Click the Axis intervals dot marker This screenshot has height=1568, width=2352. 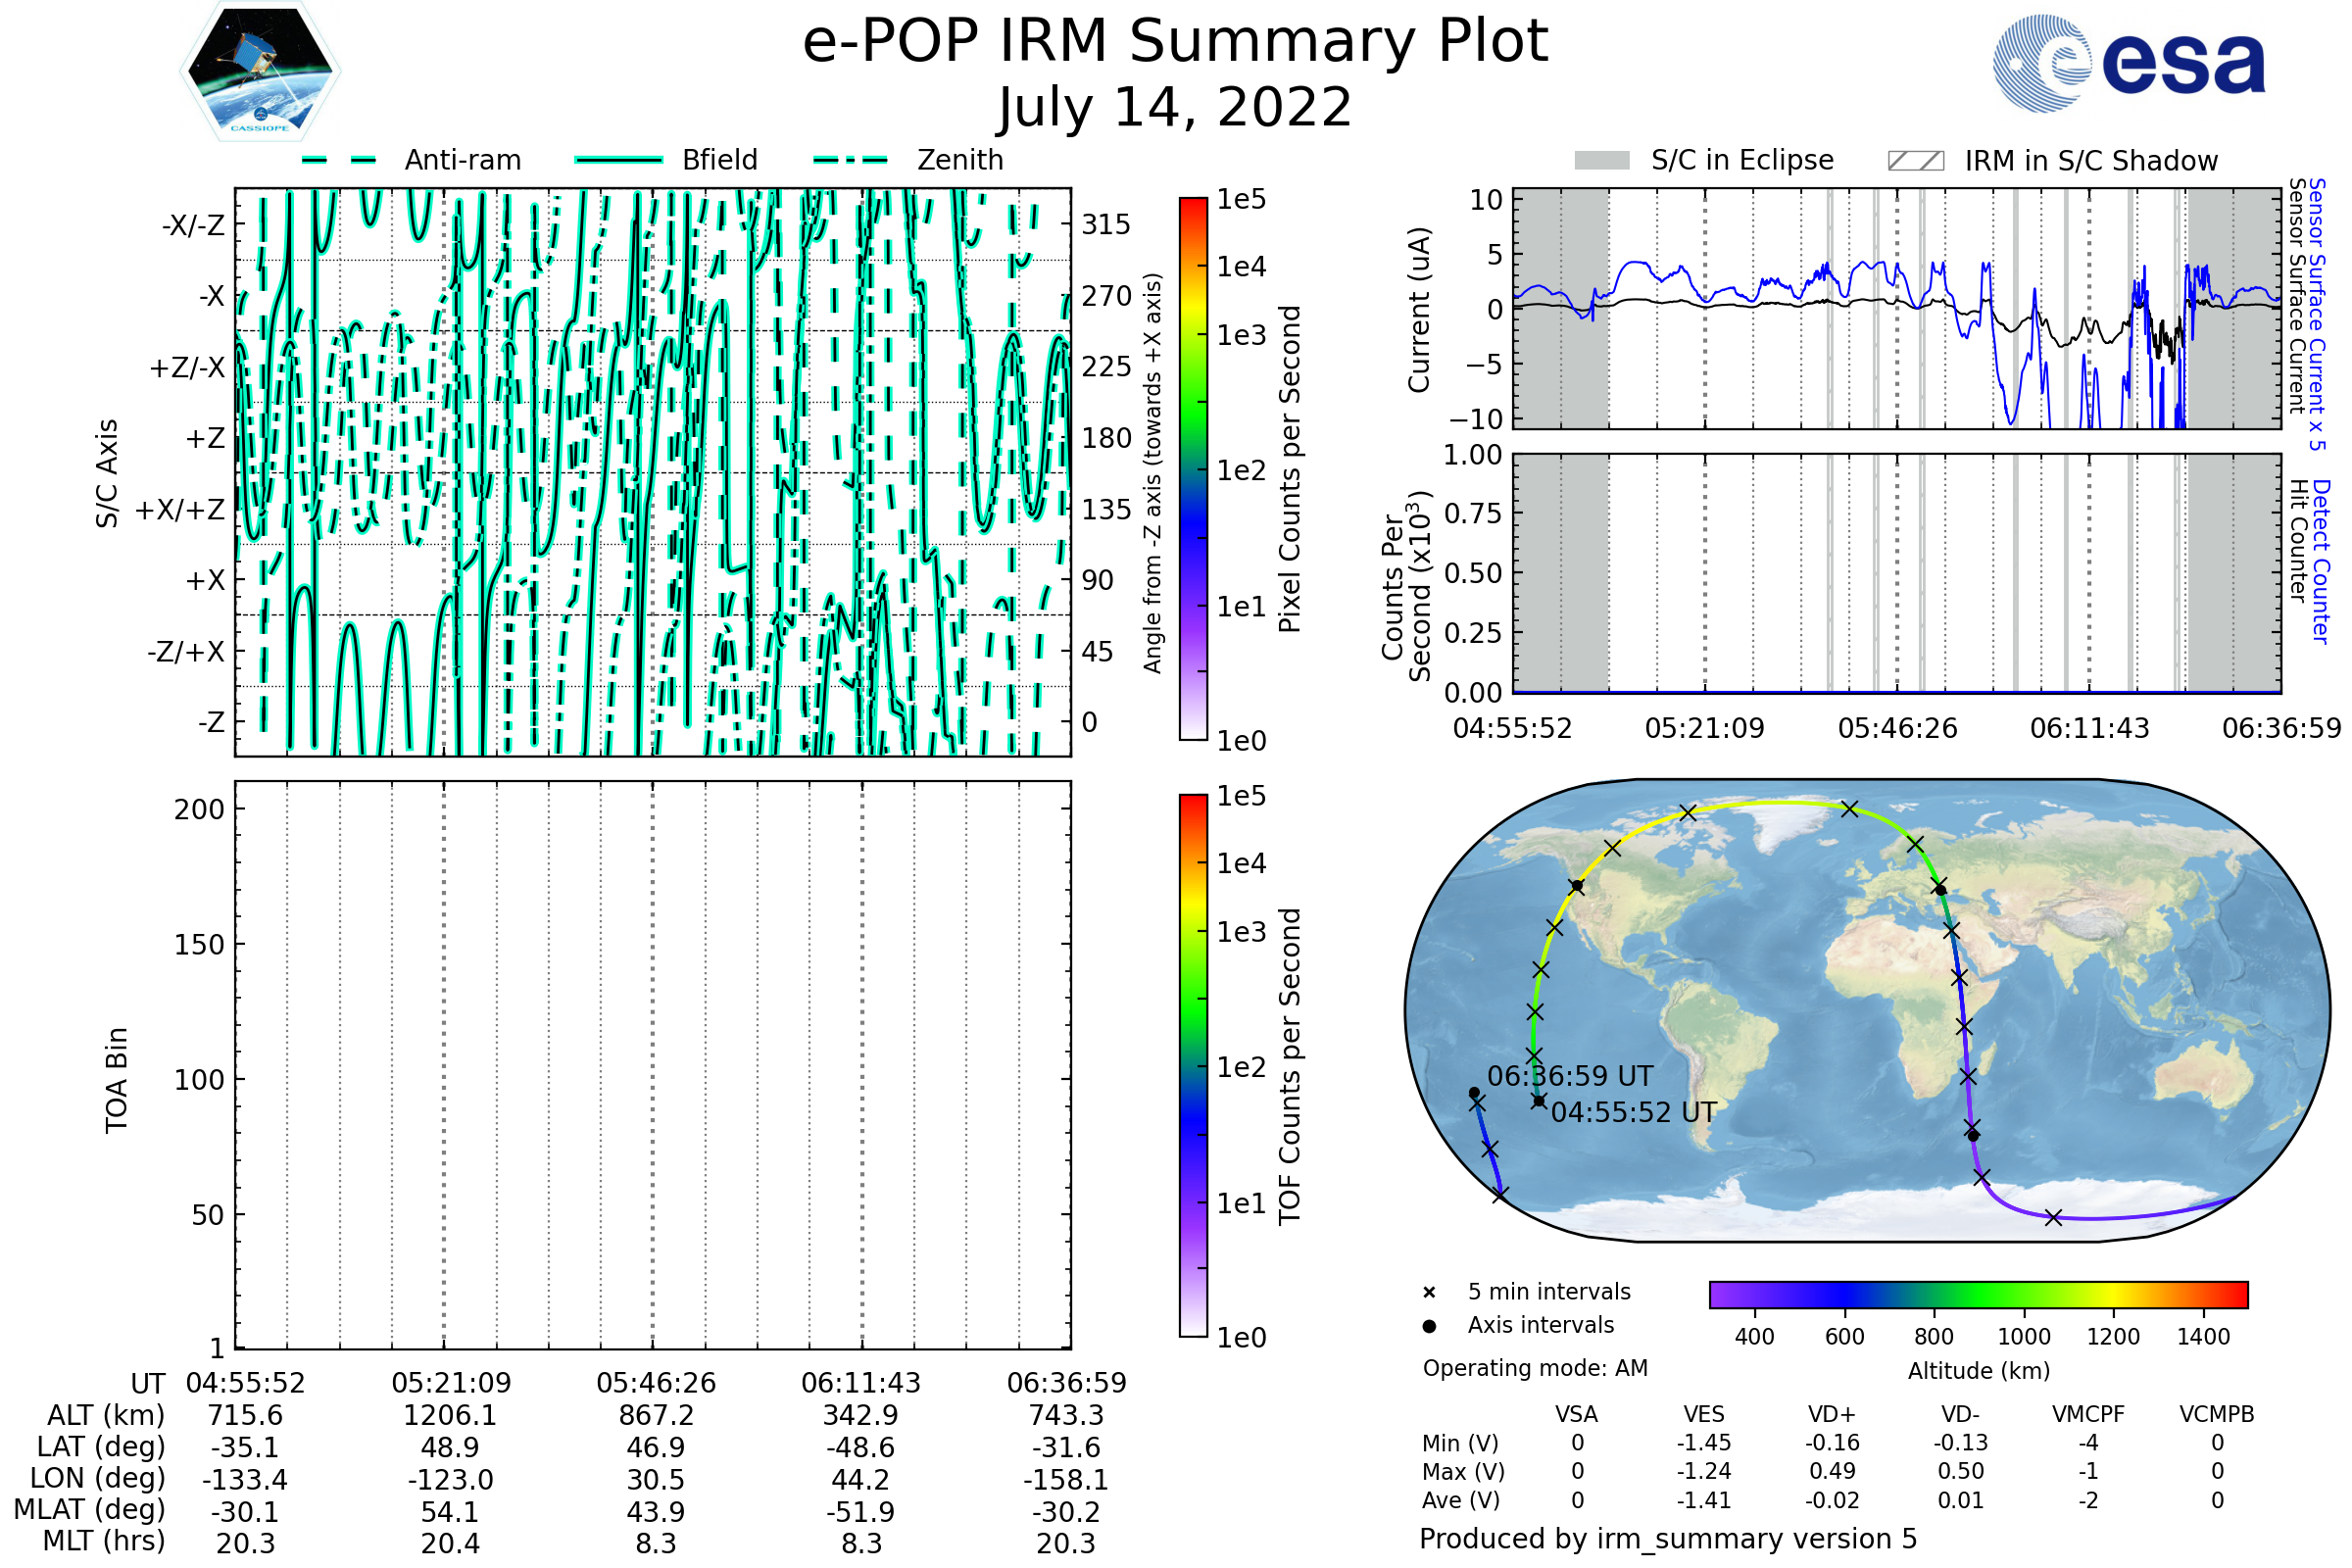[1429, 1326]
